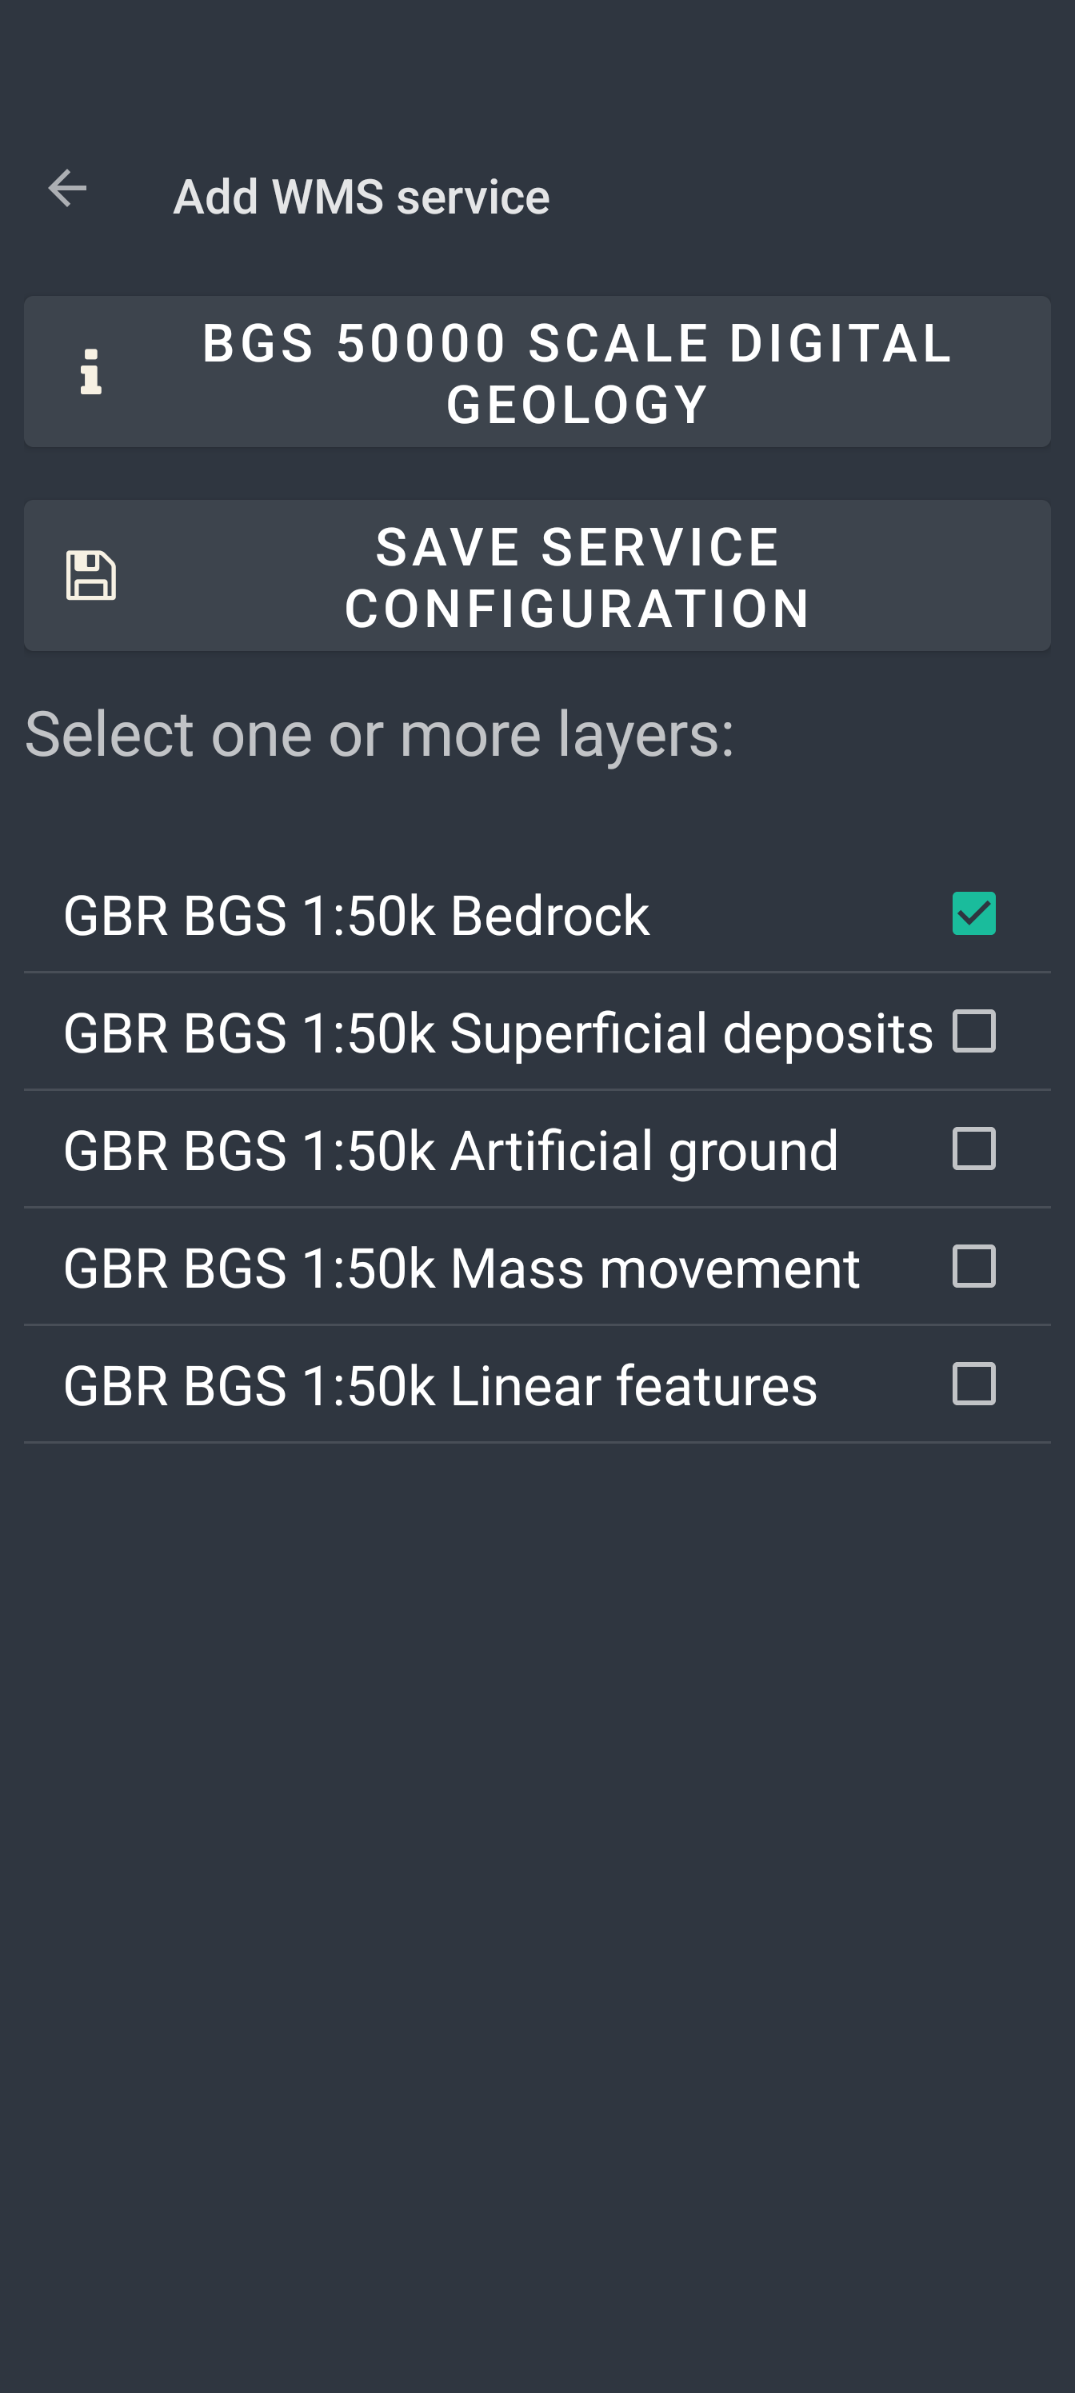This screenshot has width=1075, height=2393.
Task: Uncheck the Bedrock layer checkbox
Action: 973,914
